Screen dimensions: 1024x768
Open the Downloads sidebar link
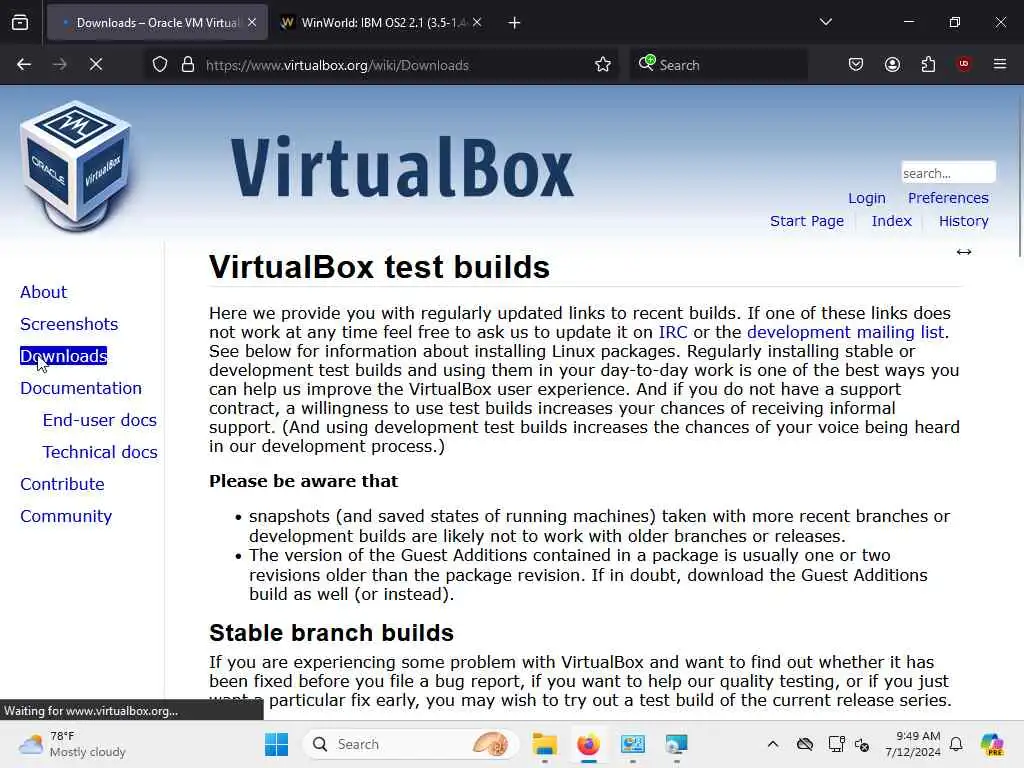coord(63,356)
